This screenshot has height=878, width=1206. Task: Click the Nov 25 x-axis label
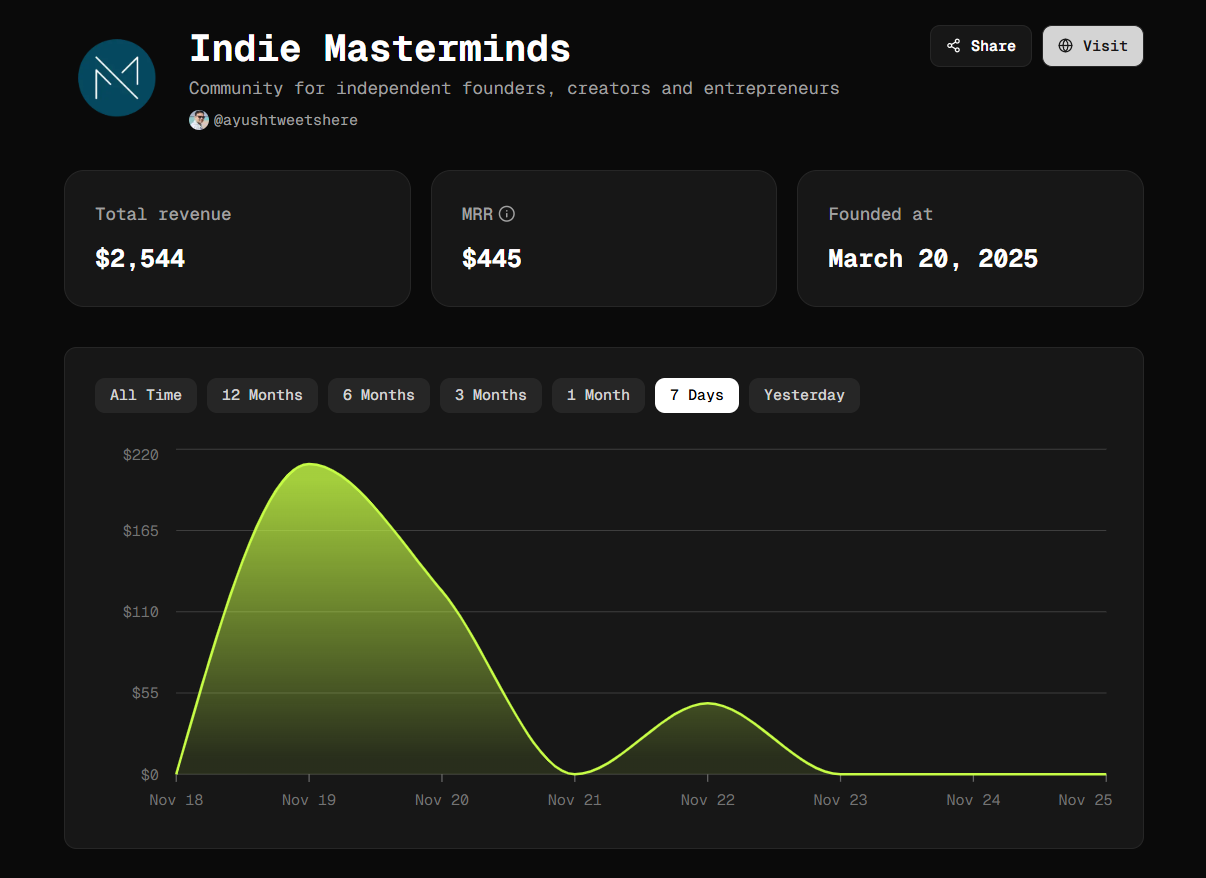pyautogui.click(x=1085, y=800)
